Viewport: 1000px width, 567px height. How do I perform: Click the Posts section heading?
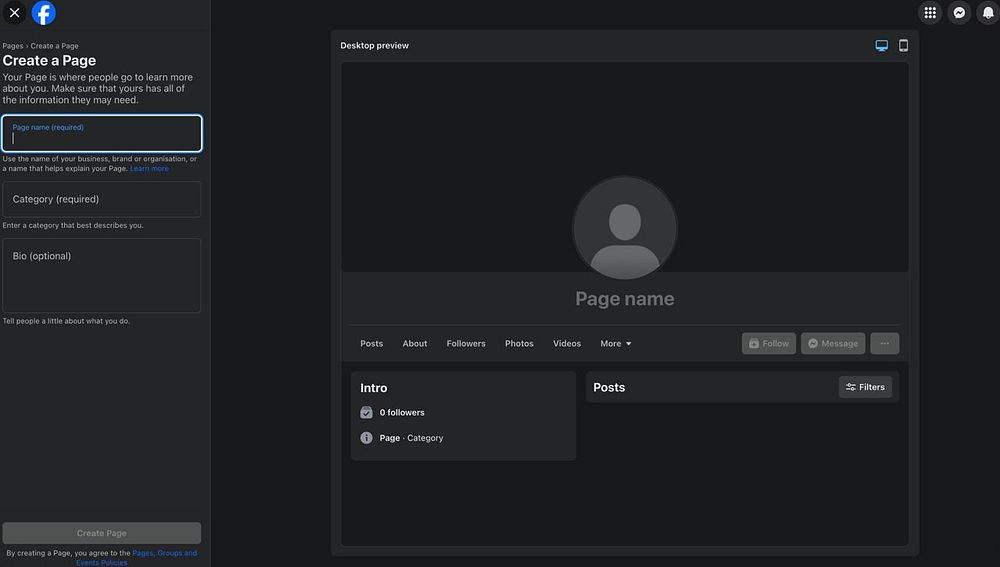tap(609, 387)
